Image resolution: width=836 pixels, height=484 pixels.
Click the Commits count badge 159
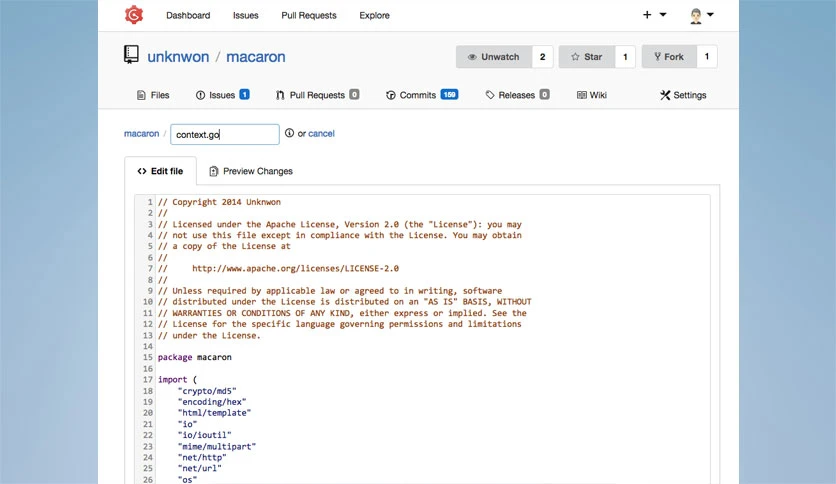(449, 94)
